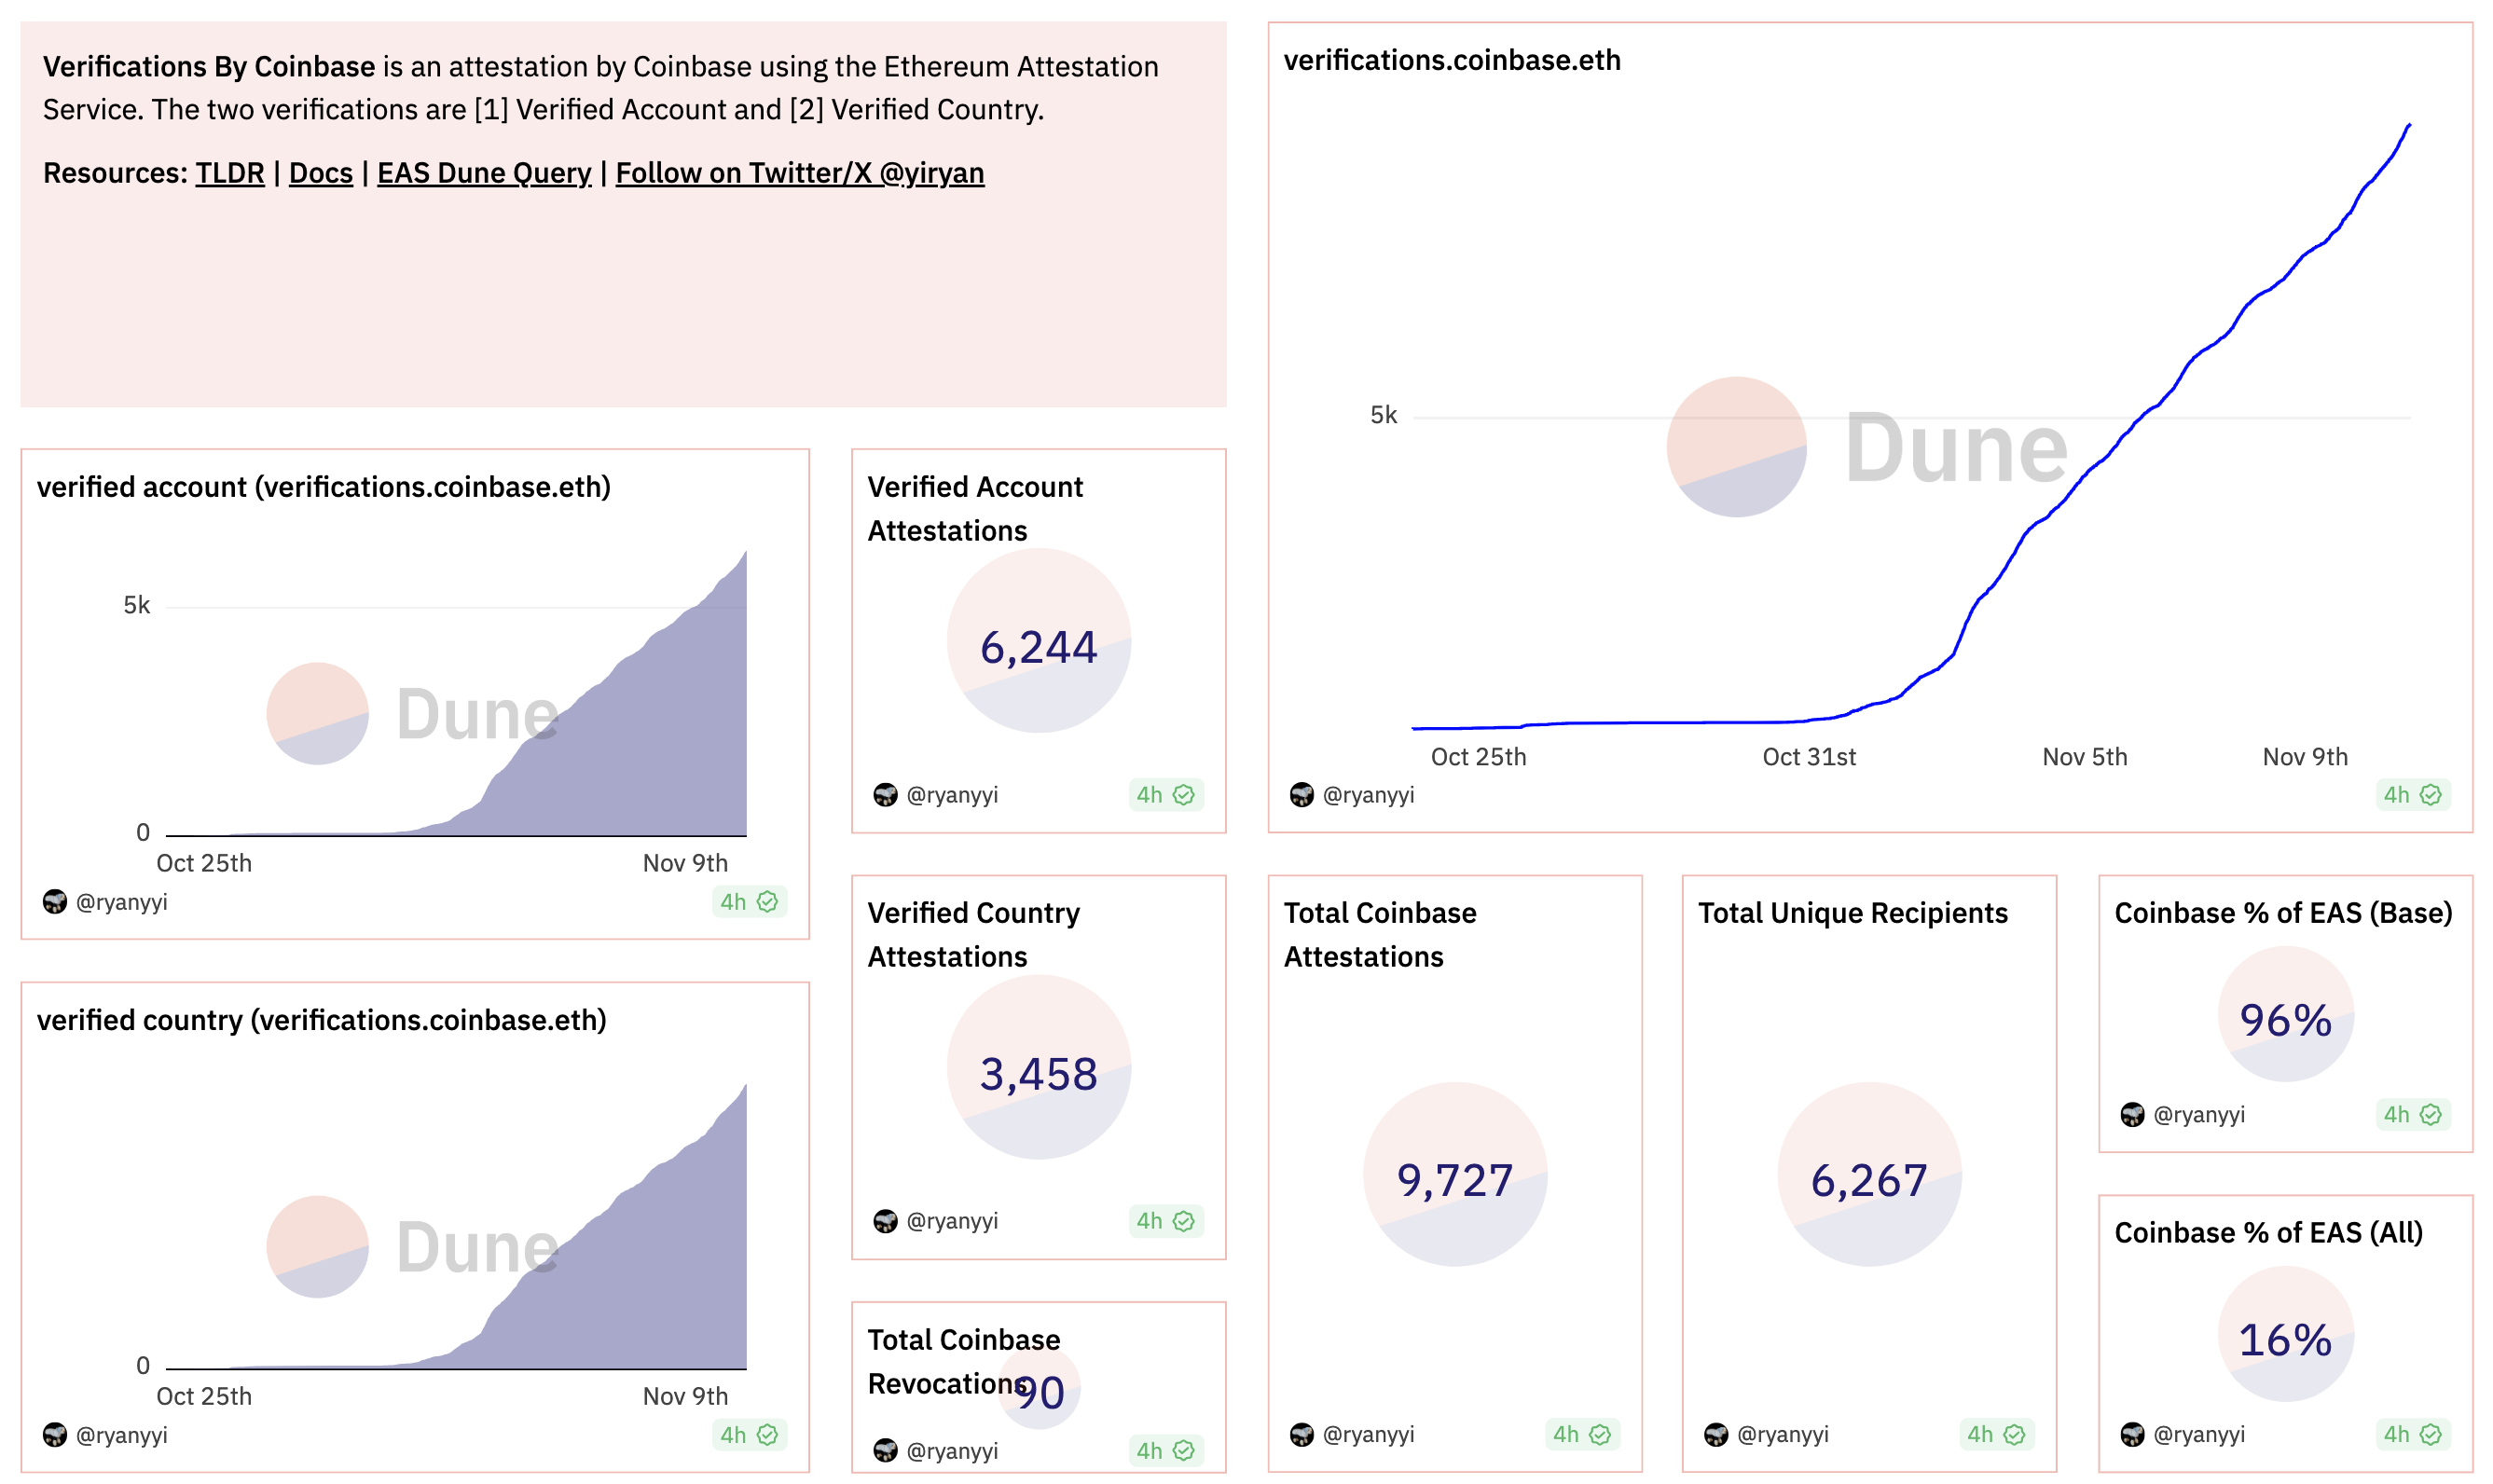
Task: Click @ryanyyi under verifications.coinbase.eth line chart
Action: (x=1368, y=794)
